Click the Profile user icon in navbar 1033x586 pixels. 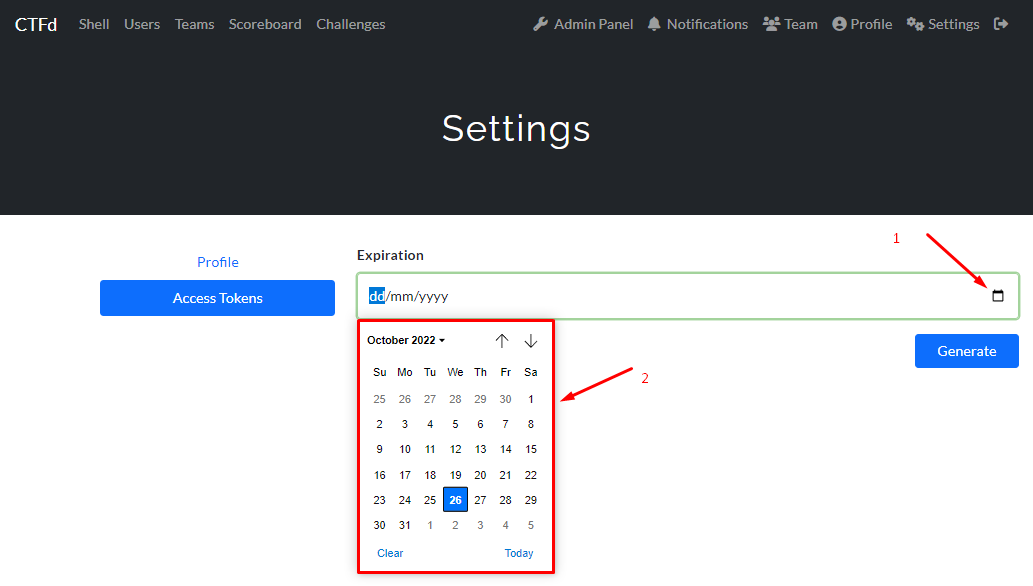(x=839, y=24)
